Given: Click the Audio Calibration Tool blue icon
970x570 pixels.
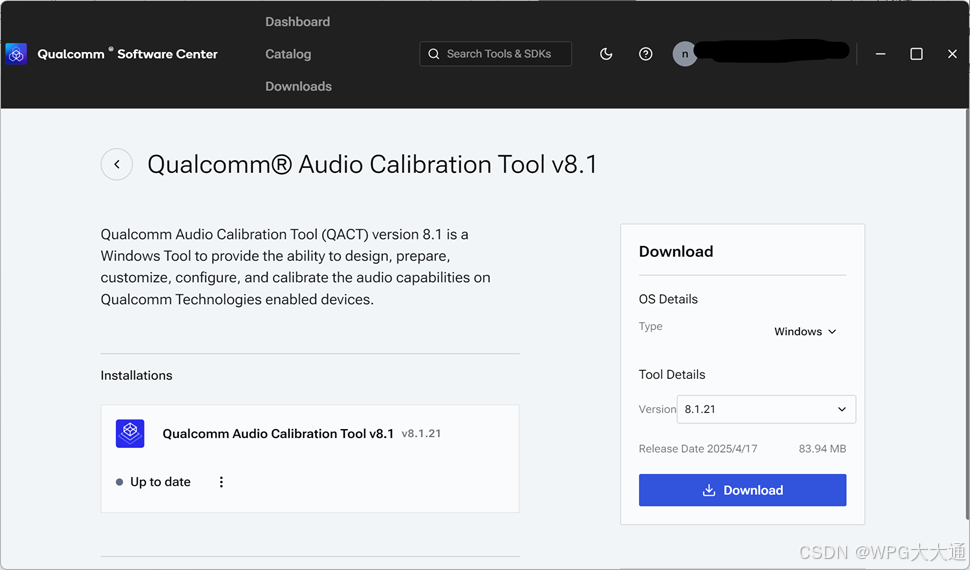Looking at the screenshot, I should point(130,433).
